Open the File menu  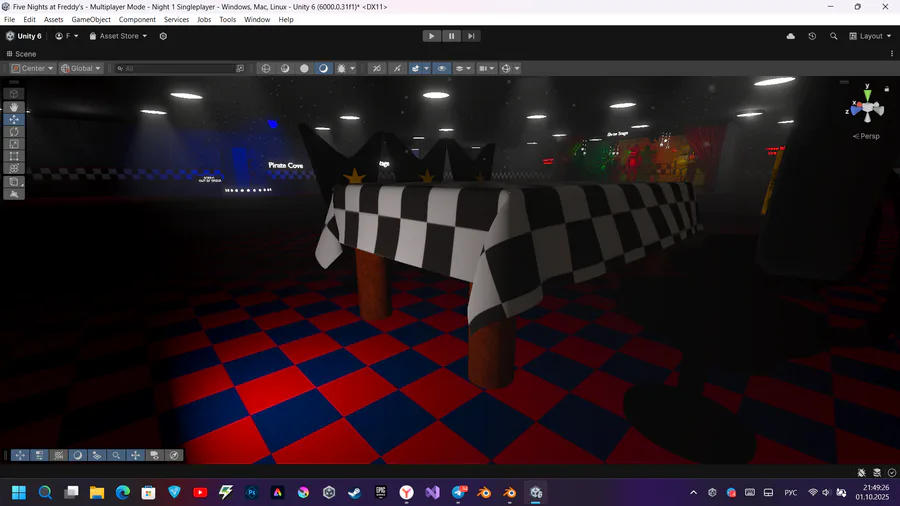point(10,20)
